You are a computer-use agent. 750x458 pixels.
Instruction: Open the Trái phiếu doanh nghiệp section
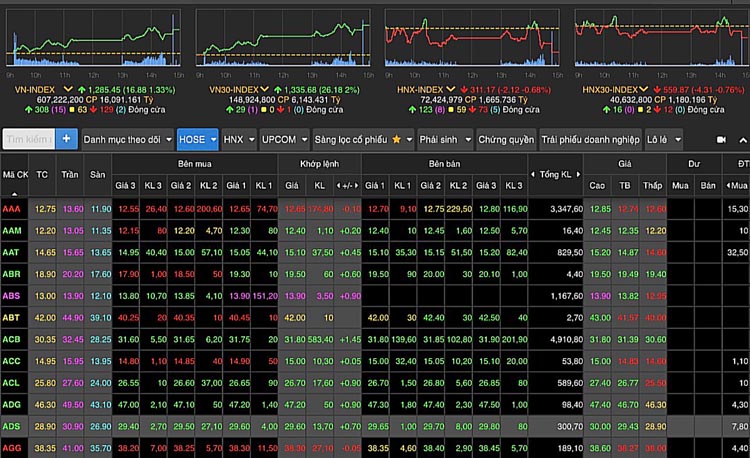[589, 139]
